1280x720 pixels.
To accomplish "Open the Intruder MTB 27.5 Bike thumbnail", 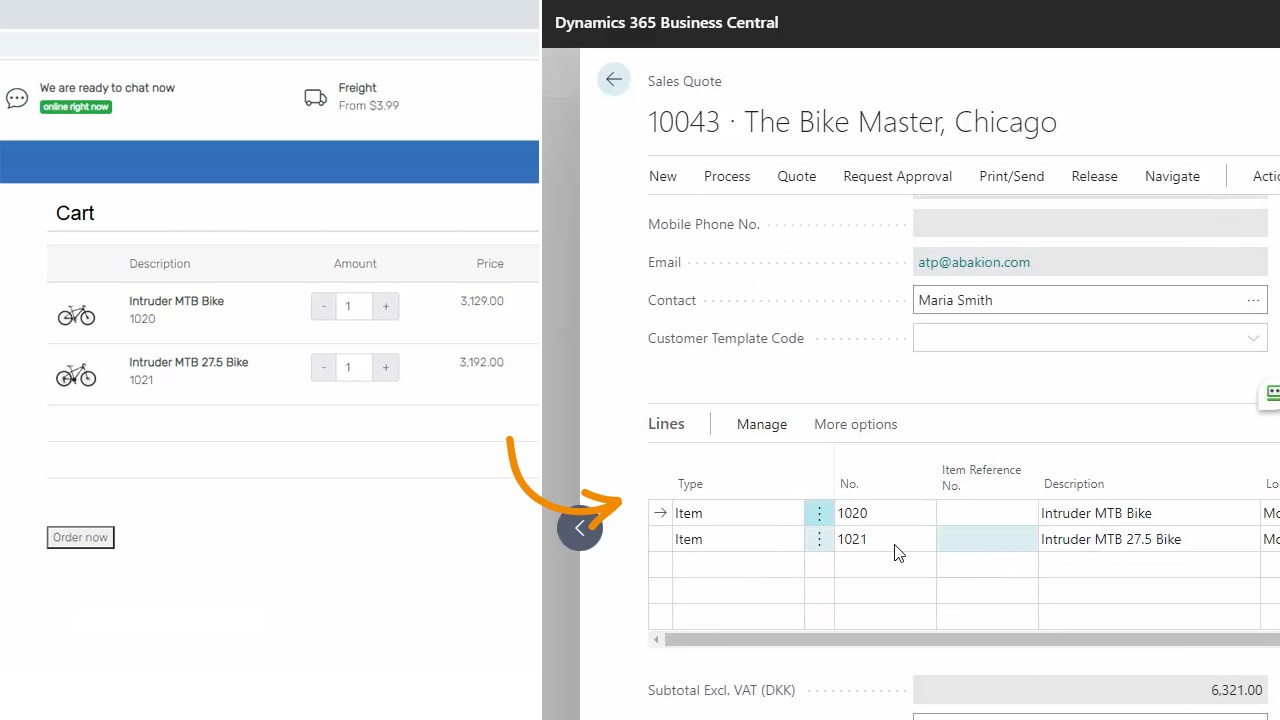I will click(76, 375).
